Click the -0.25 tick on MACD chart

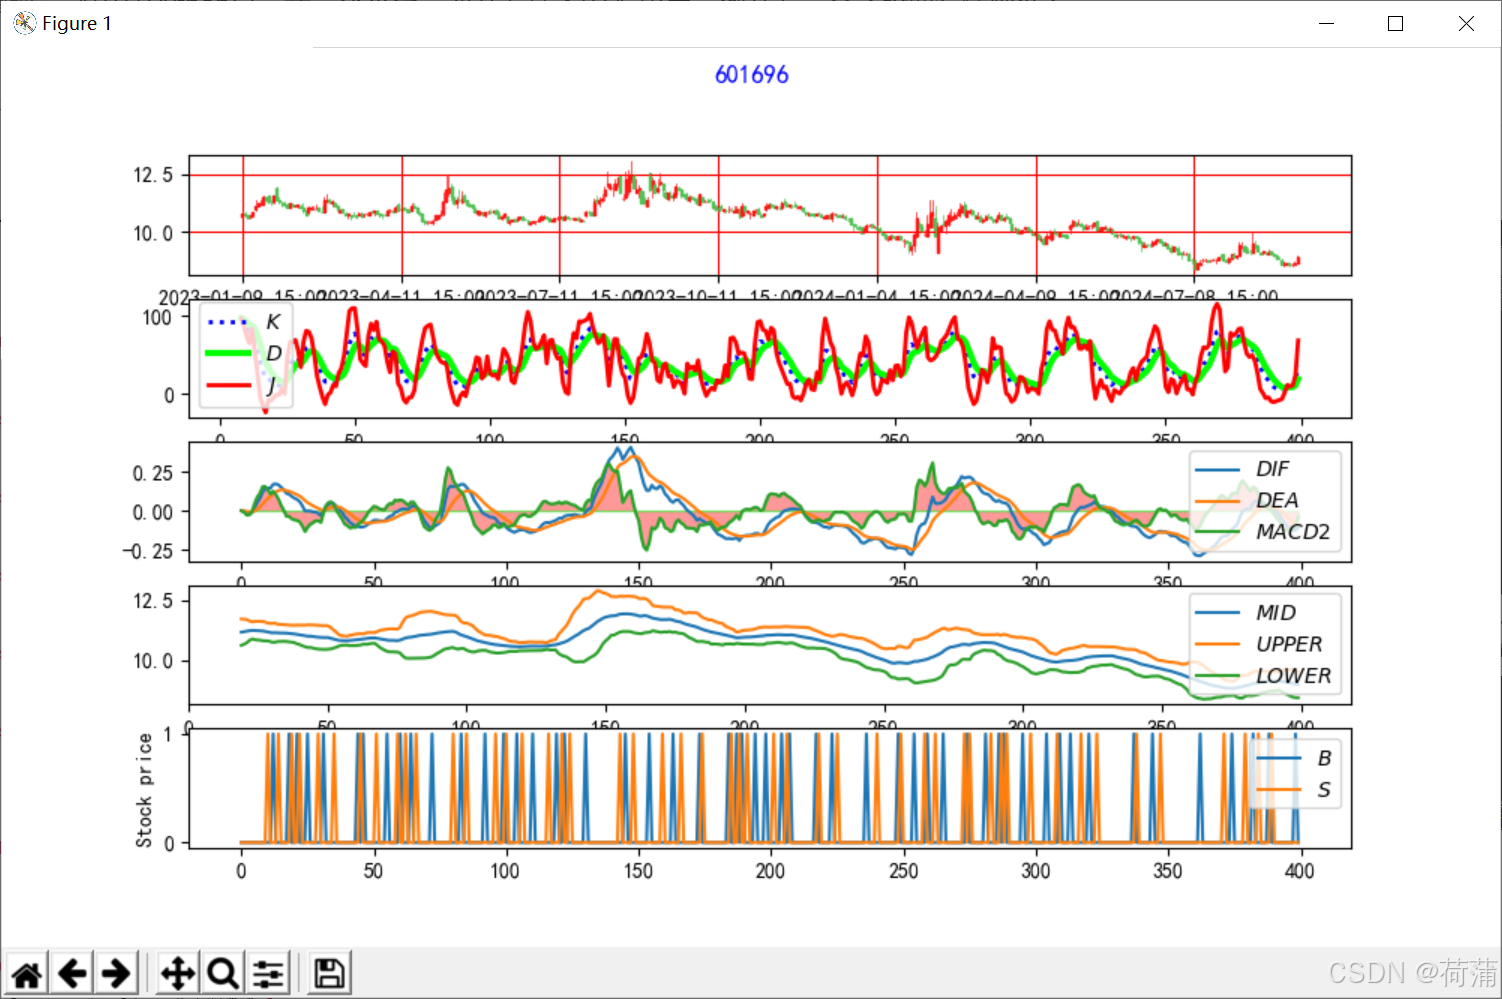[x=147, y=551]
